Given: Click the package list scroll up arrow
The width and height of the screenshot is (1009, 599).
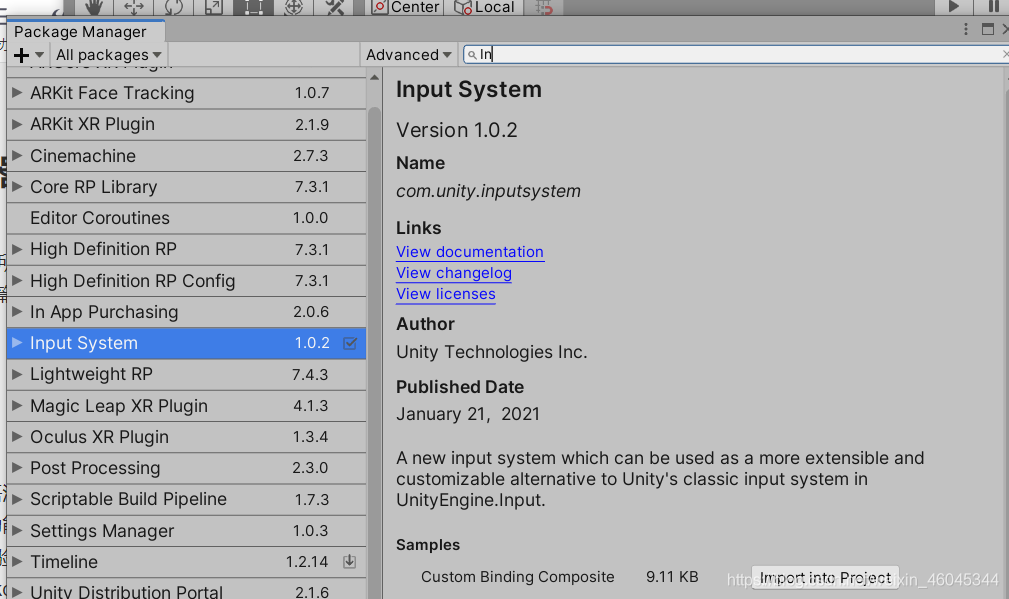Looking at the screenshot, I should click(x=375, y=78).
